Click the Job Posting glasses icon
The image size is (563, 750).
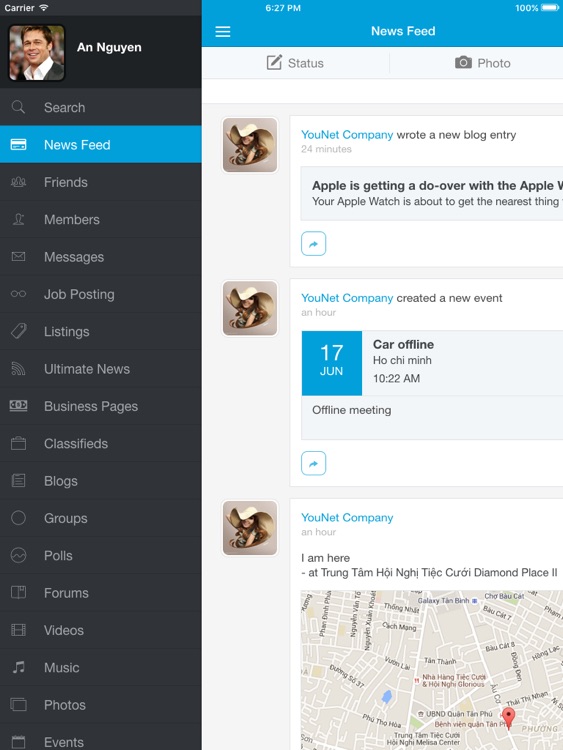coord(18,294)
